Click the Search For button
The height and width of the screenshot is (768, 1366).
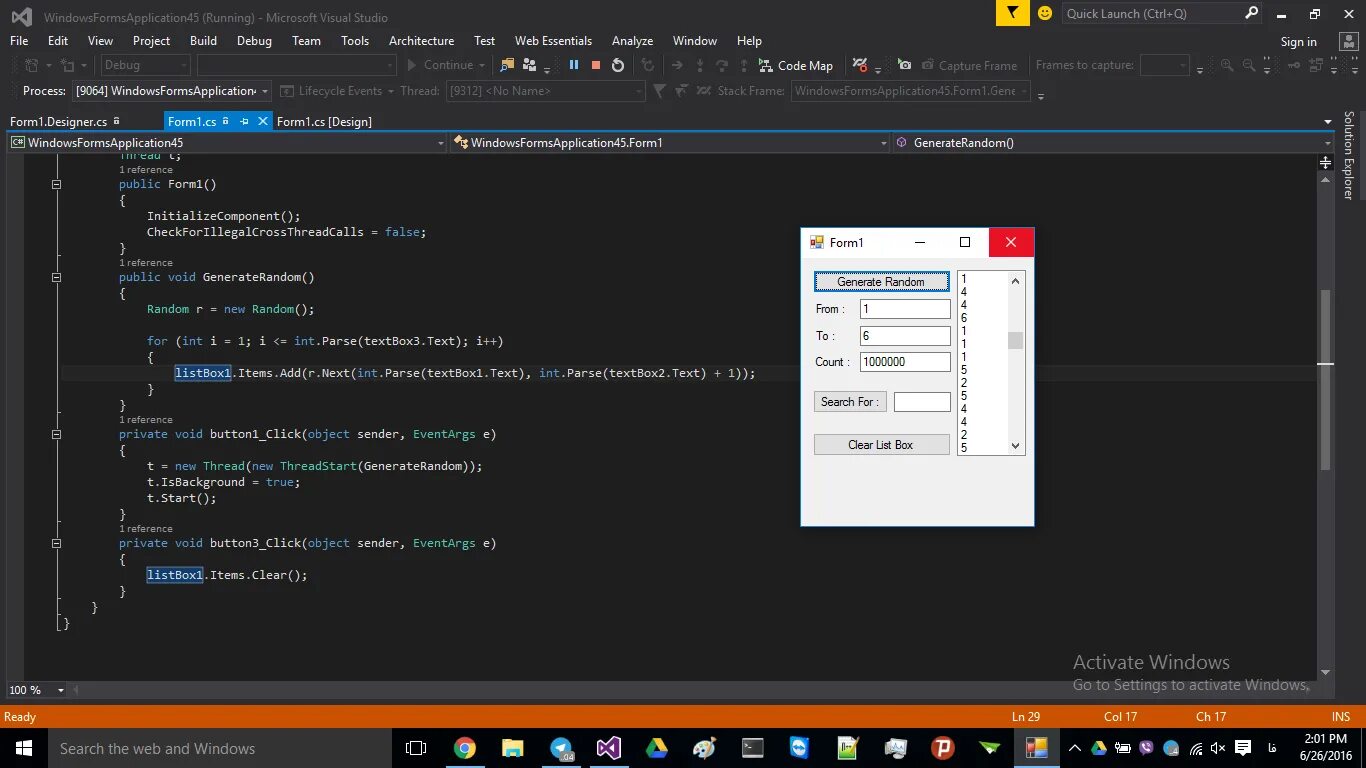[x=850, y=402]
